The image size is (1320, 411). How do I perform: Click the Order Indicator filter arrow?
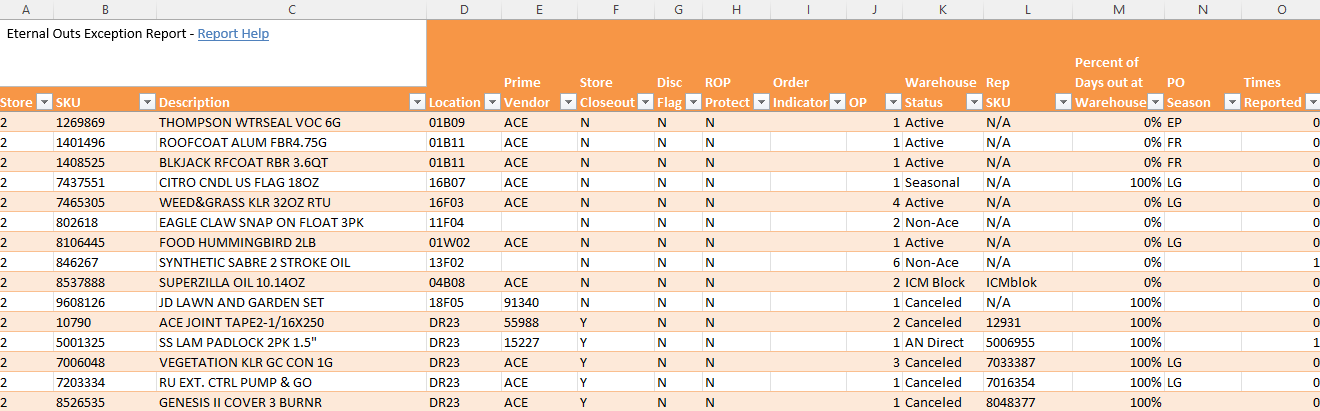point(836,102)
